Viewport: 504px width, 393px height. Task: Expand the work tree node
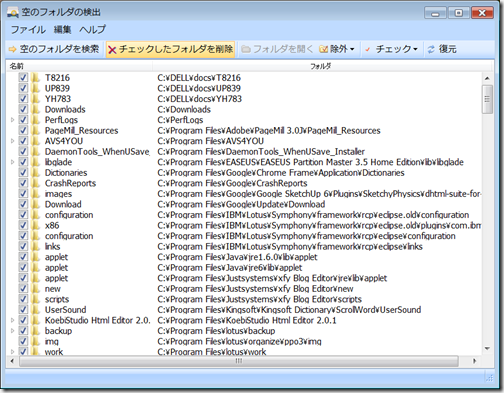[x=12, y=352]
